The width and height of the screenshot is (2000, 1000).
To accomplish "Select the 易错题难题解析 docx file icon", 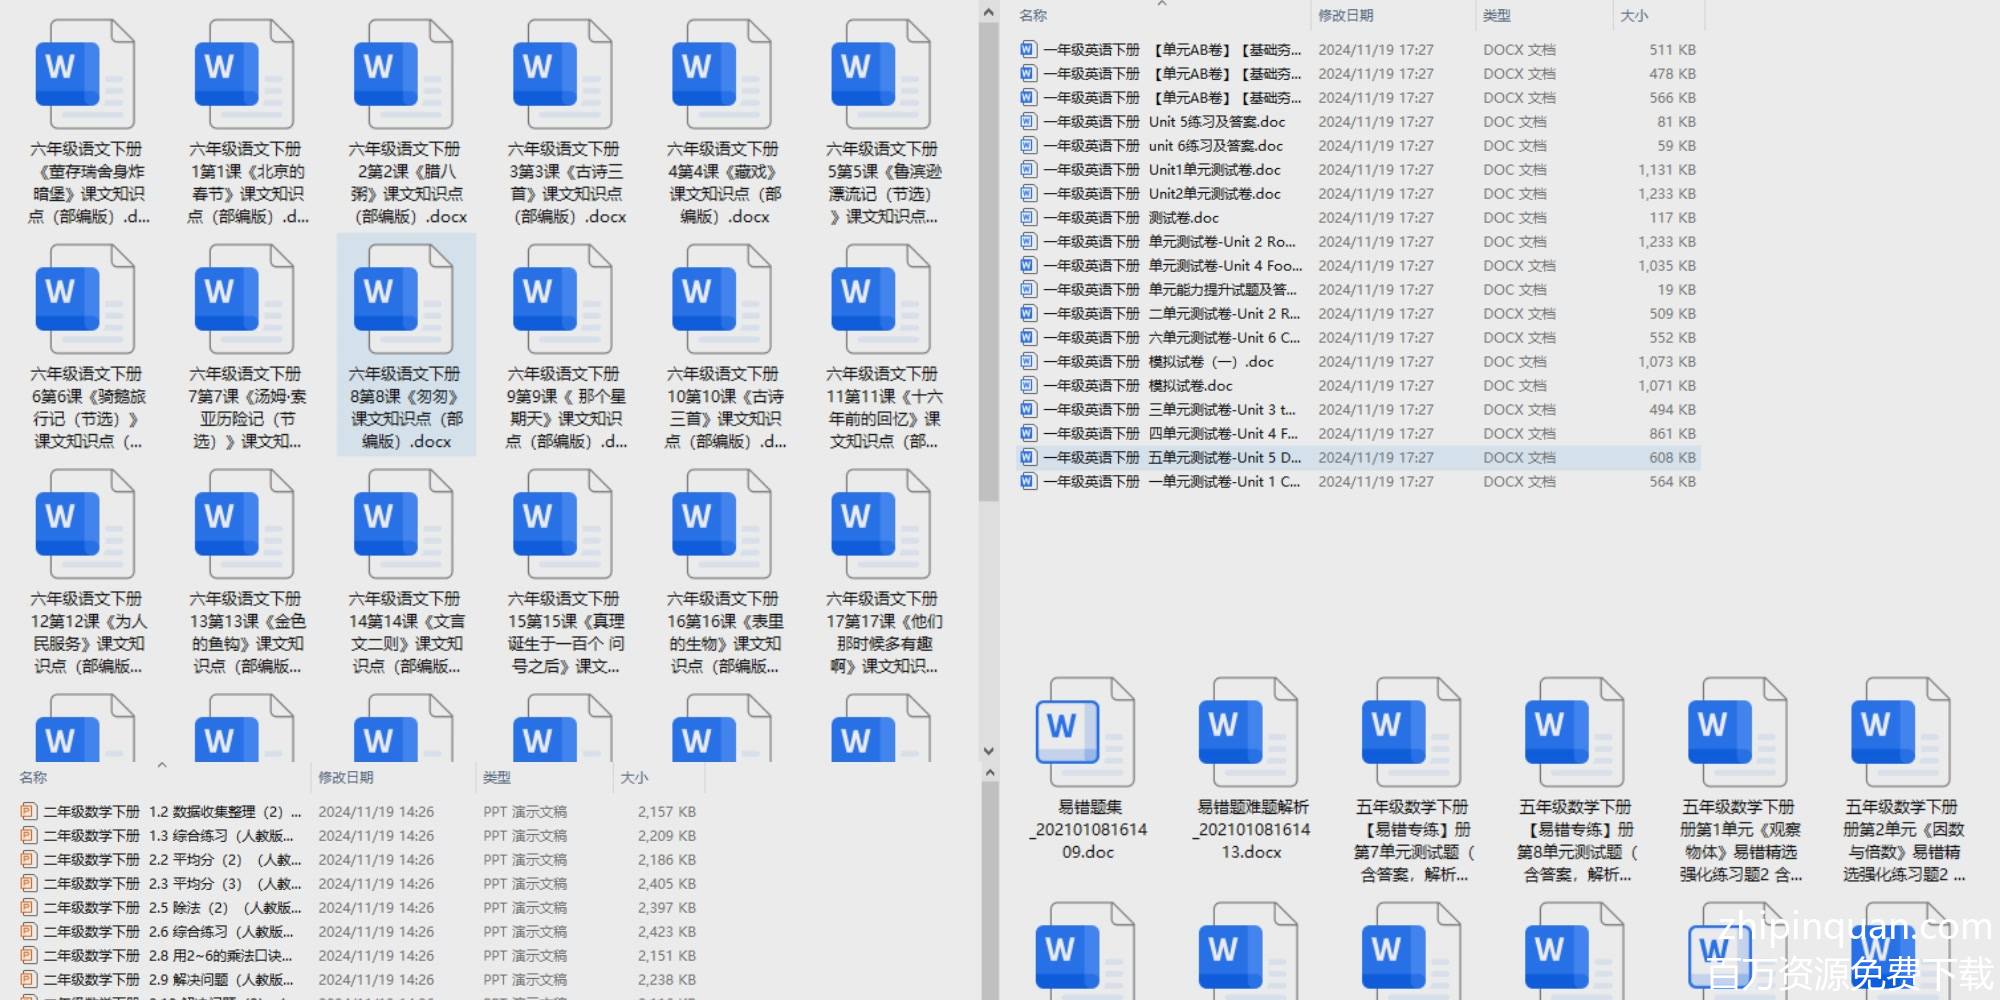I will pos(1252,732).
